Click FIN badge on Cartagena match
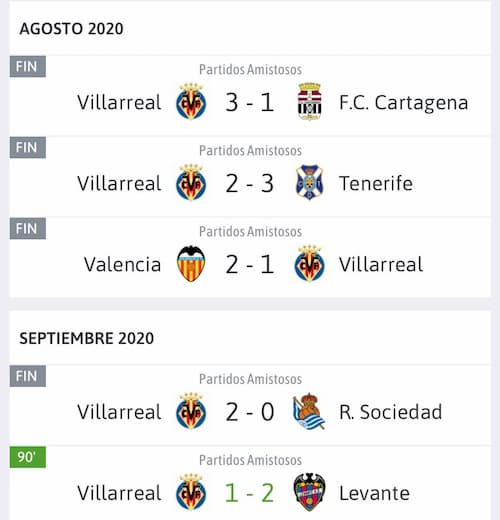Screen dimensions: 500x520 coord(28,66)
